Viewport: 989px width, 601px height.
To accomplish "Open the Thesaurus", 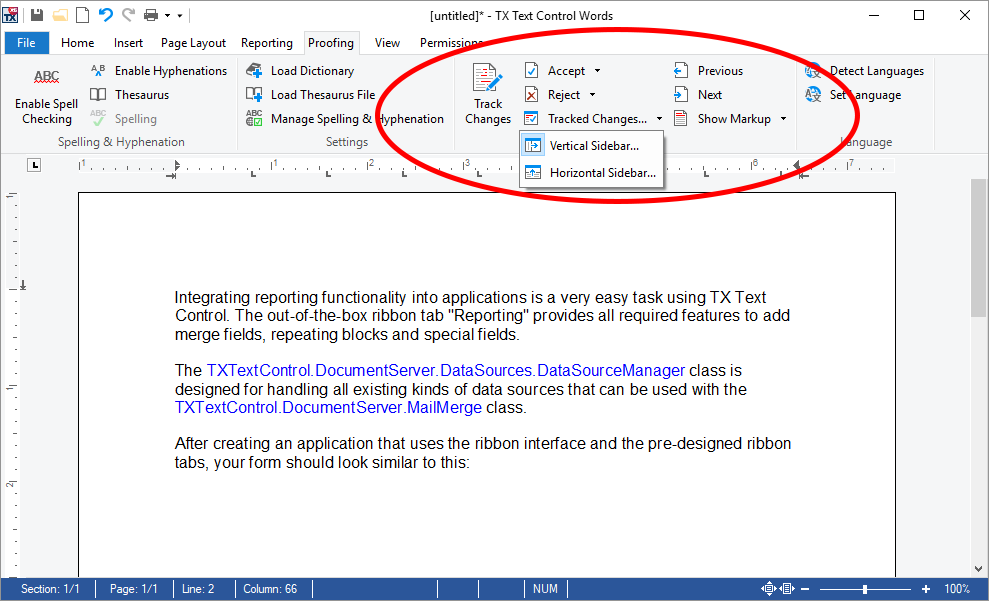I will pyautogui.click(x=130, y=95).
